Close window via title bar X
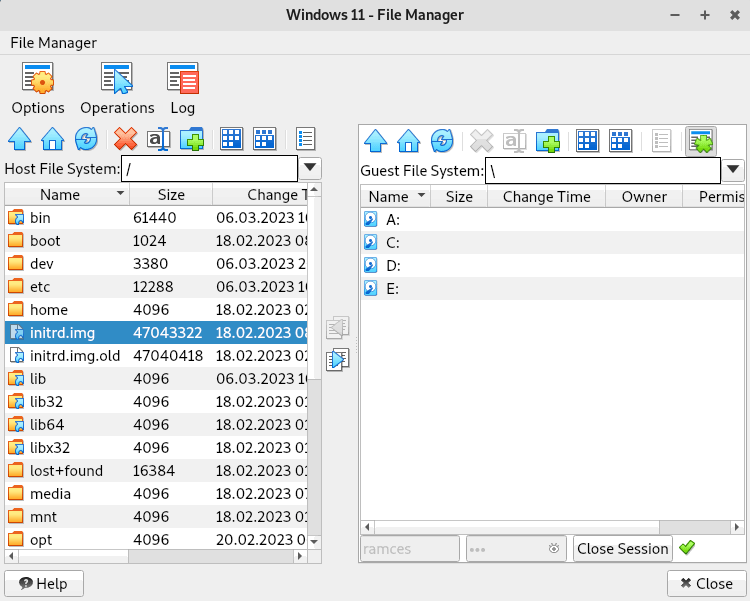Image resolution: width=750 pixels, height=601 pixels. (735, 15)
